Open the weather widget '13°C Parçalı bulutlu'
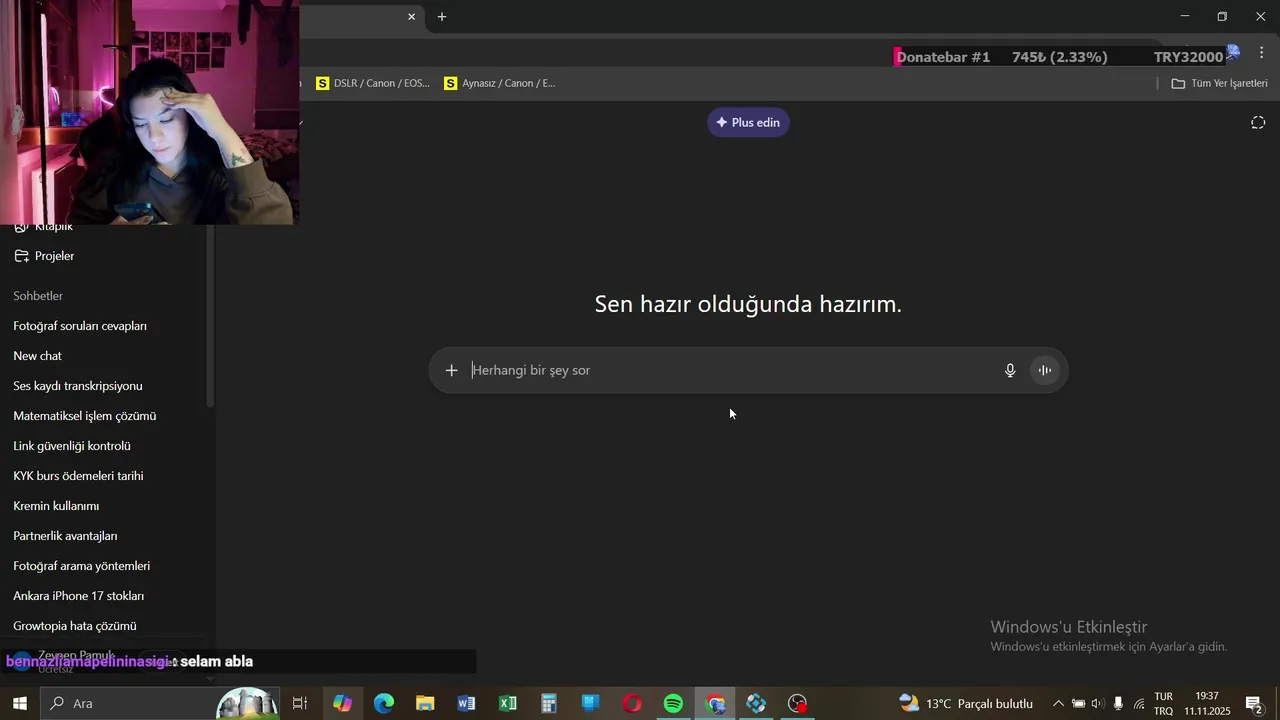The image size is (1280, 720). click(966, 703)
